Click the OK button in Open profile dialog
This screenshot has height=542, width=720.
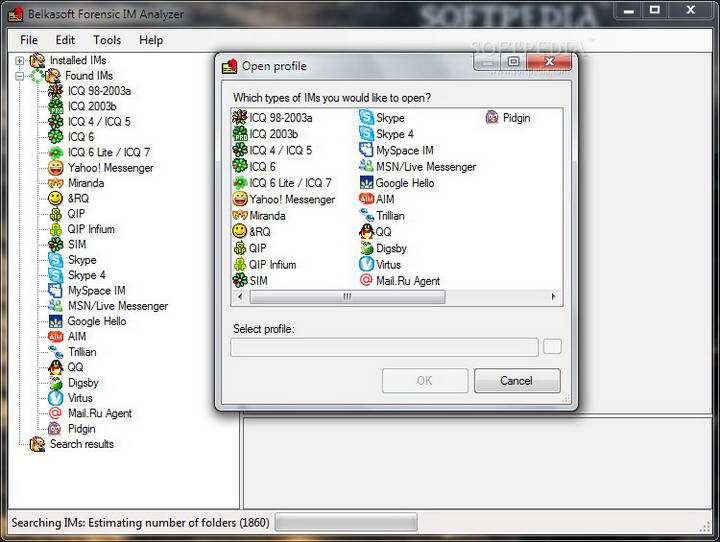coord(425,381)
